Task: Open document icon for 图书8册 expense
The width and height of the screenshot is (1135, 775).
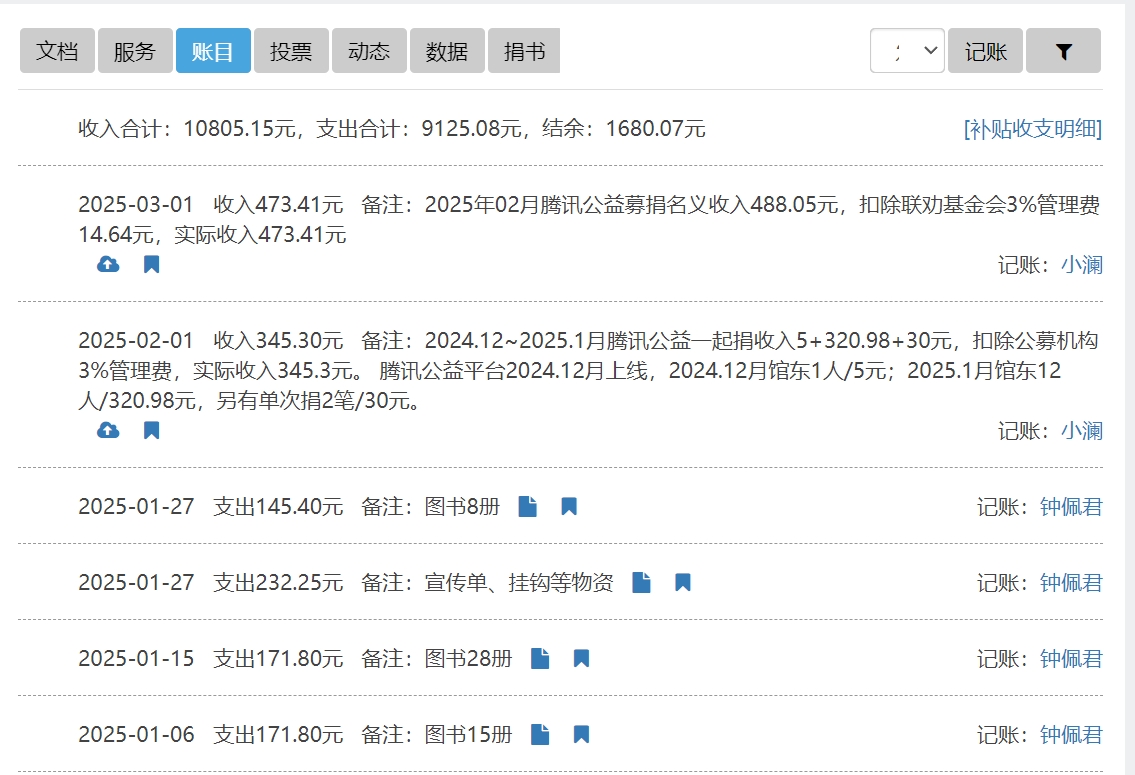Action: point(528,507)
